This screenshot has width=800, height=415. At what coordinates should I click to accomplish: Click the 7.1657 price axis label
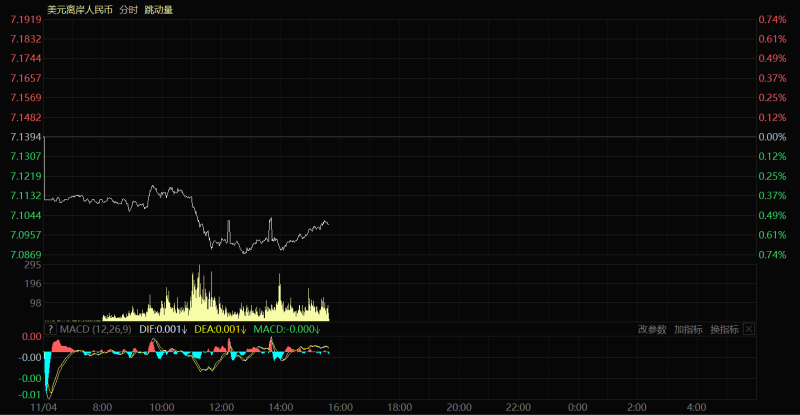point(26,78)
